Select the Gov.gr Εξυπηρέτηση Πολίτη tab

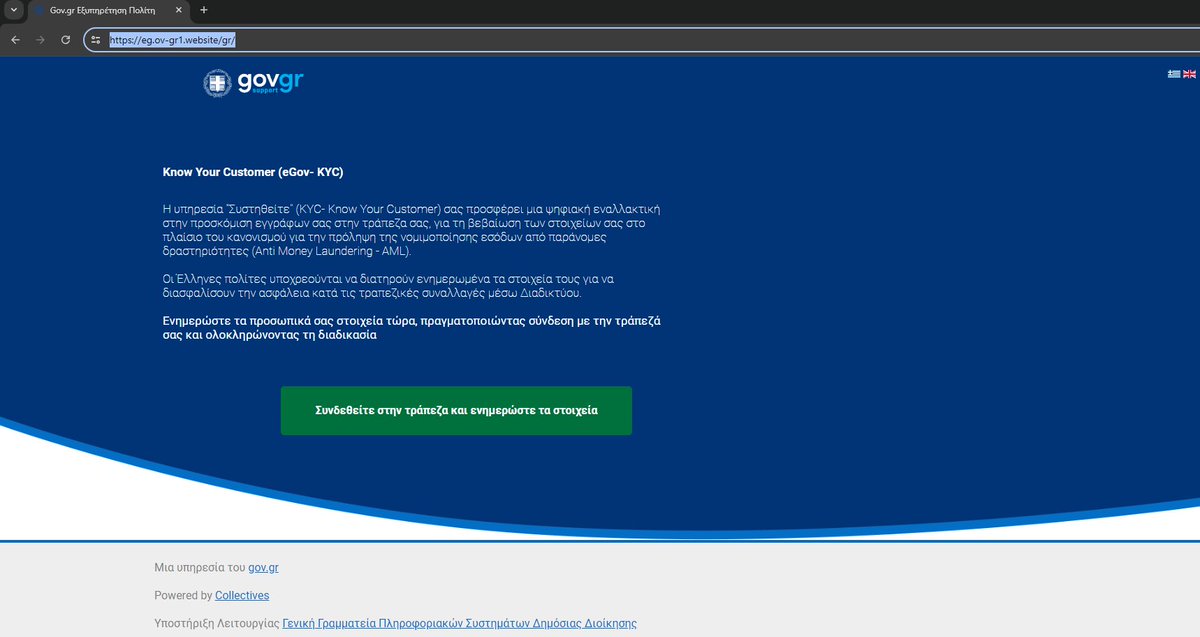pyautogui.click(x=107, y=10)
